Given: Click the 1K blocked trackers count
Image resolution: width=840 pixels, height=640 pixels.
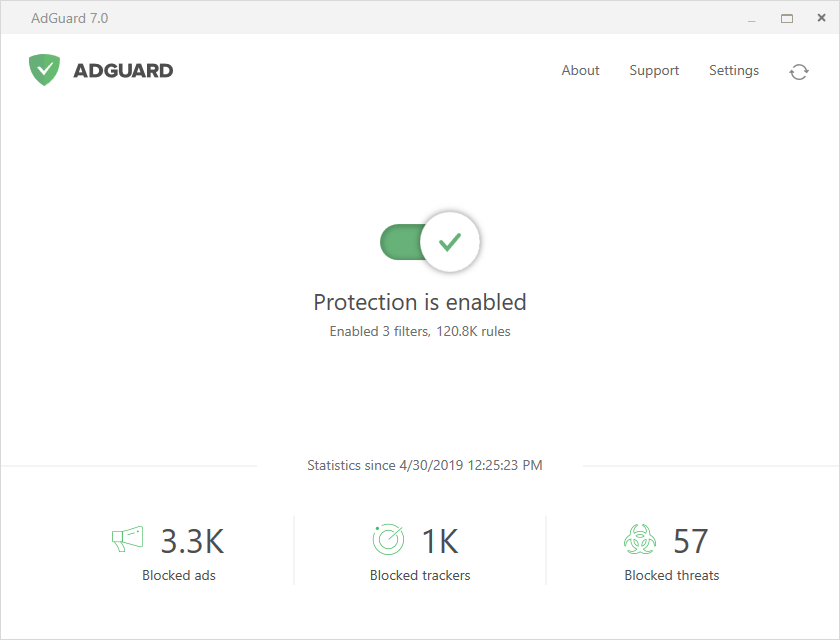Looking at the screenshot, I should tap(440, 541).
